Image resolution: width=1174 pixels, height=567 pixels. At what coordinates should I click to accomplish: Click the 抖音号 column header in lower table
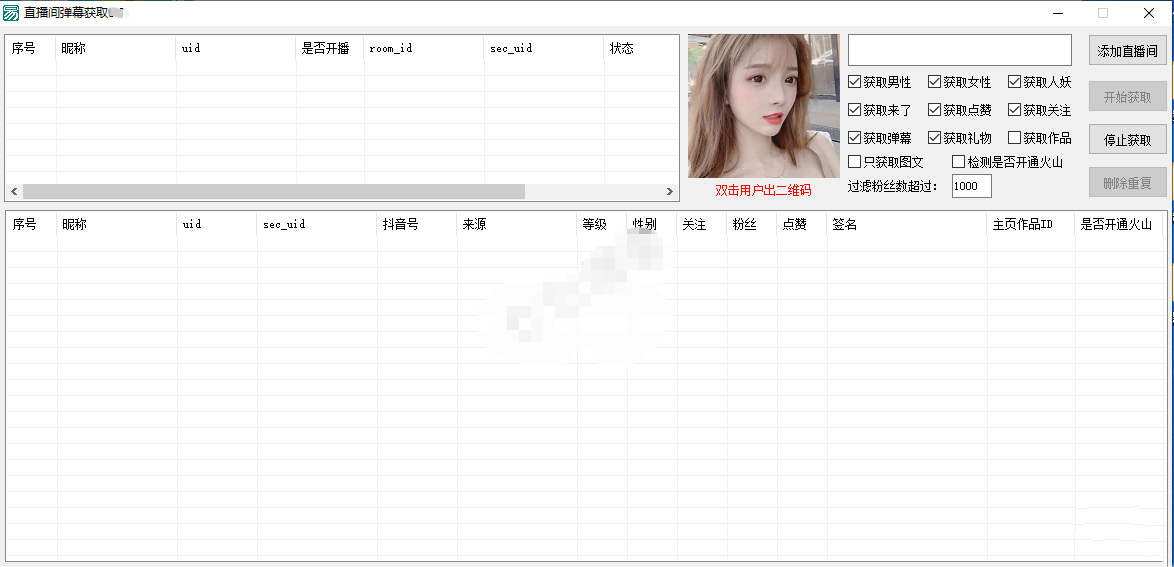pyautogui.click(x=416, y=224)
